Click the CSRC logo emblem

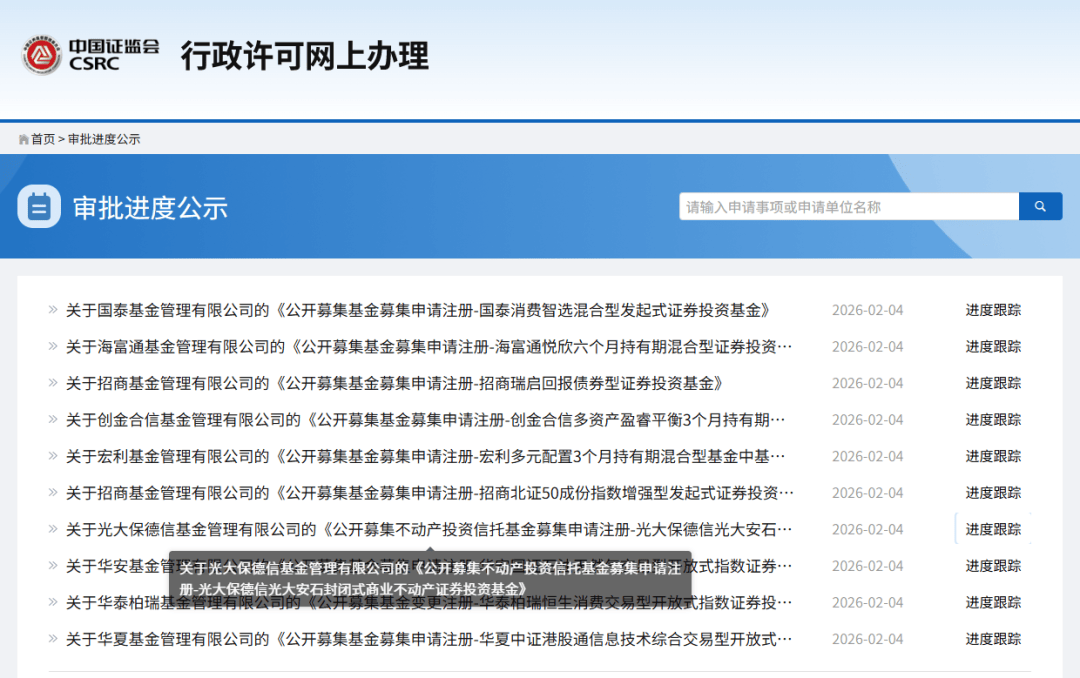(42, 55)
